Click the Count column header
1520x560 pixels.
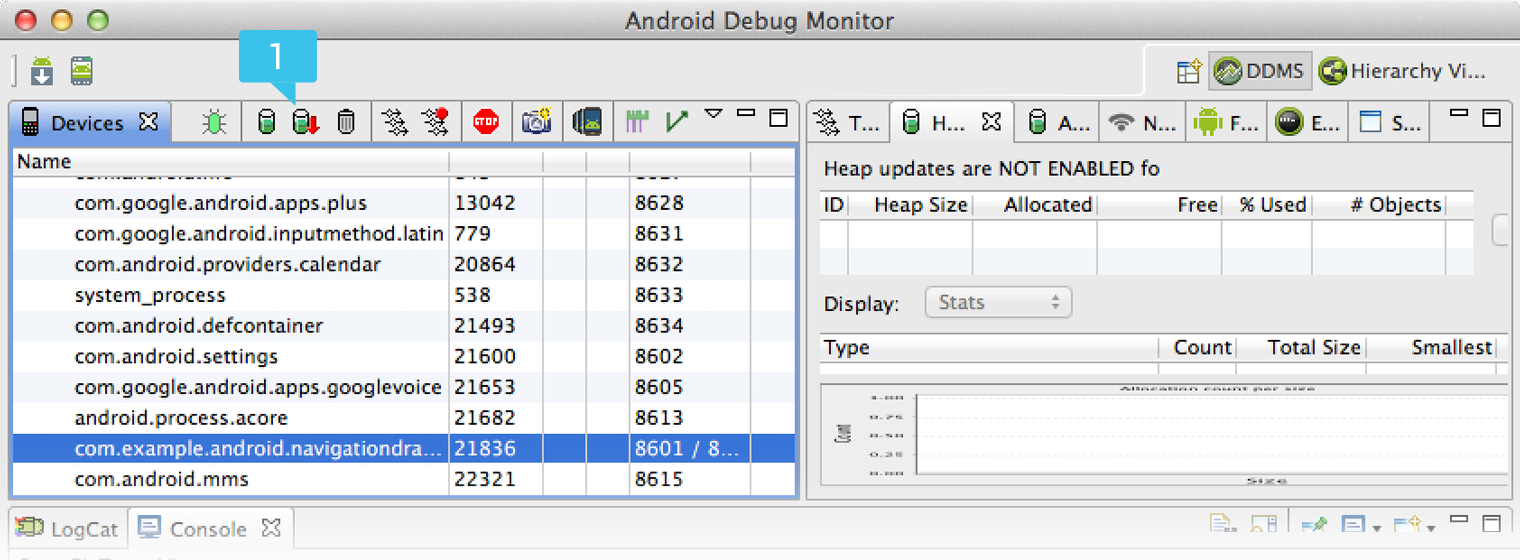pyautogui.click(x=1198, y=348)
